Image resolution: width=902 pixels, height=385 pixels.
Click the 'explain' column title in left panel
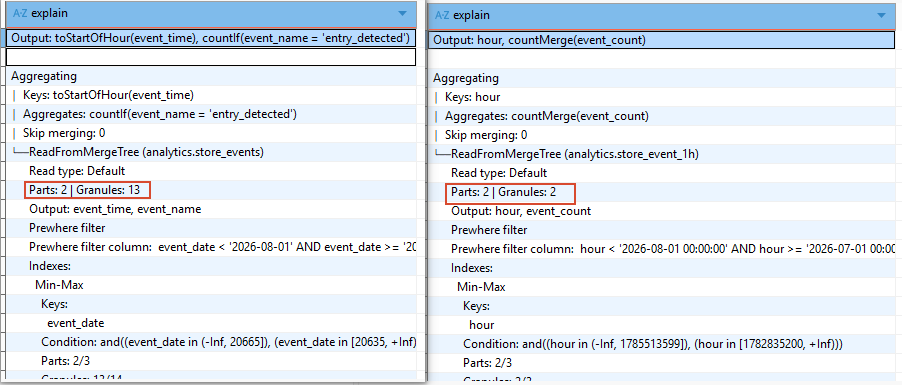50,14
